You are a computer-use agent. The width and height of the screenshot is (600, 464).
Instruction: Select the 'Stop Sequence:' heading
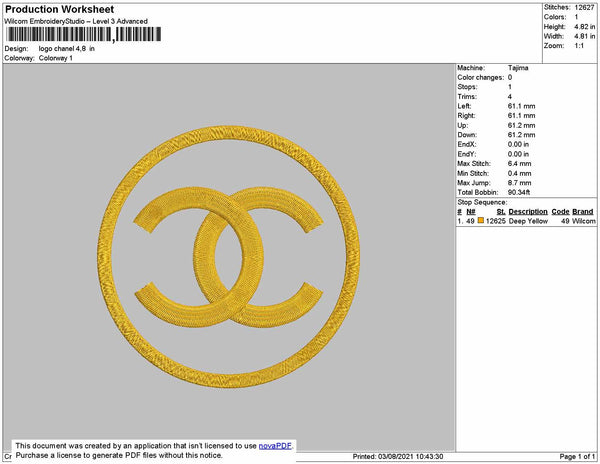482,202
